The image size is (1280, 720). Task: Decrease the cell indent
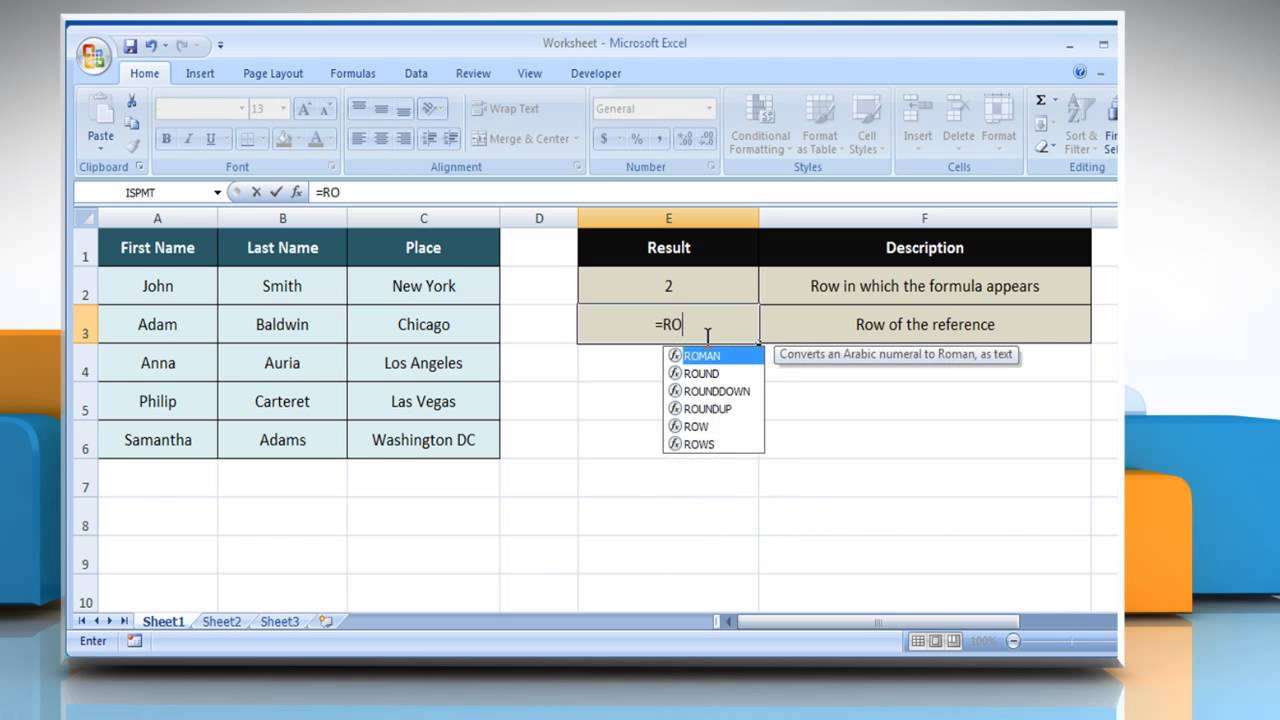pyautogui.click(x=430, y=139)
